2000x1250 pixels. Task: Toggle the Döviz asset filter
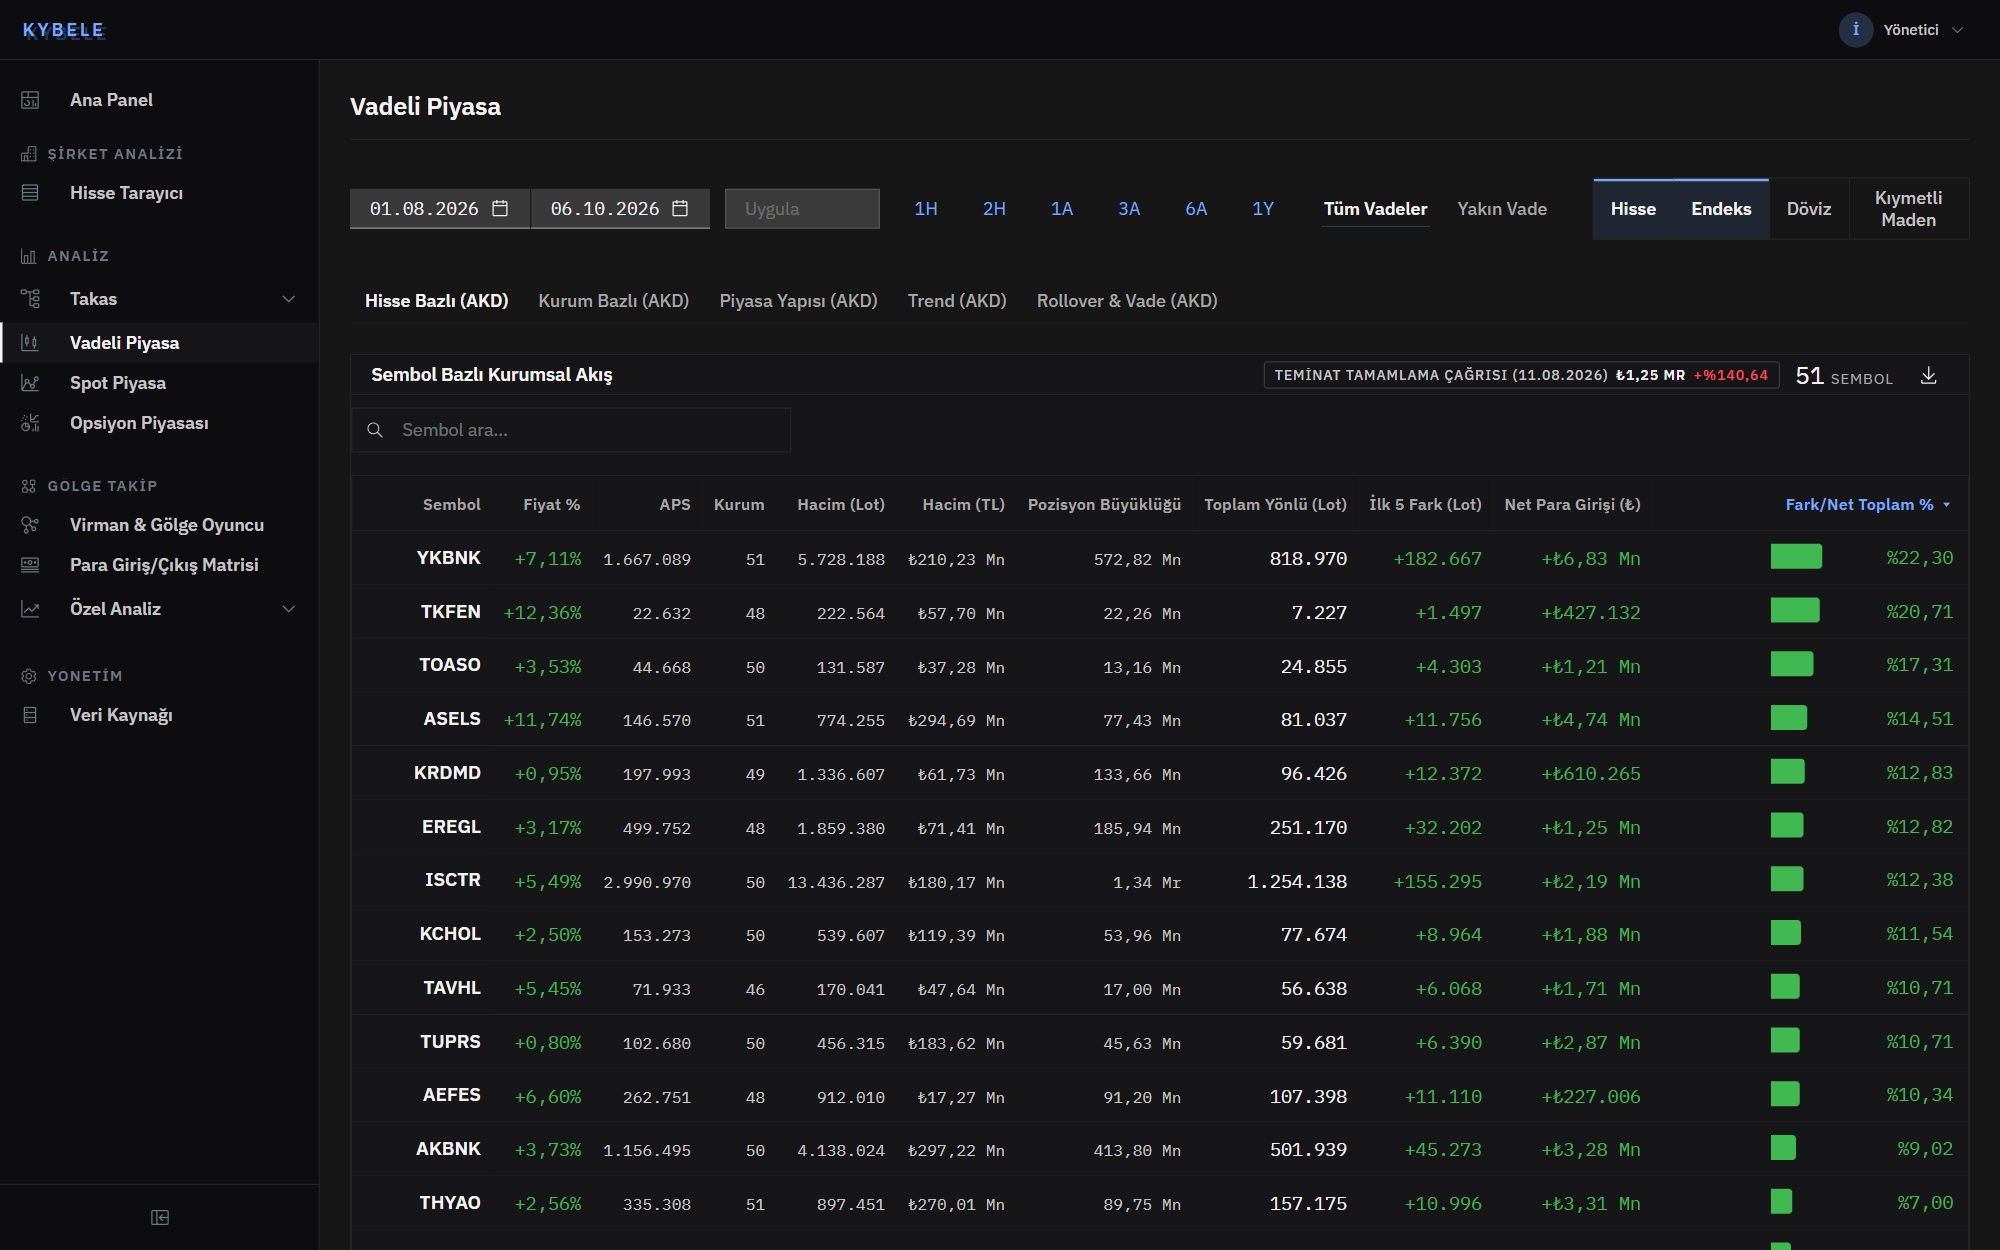(1809, 209)
